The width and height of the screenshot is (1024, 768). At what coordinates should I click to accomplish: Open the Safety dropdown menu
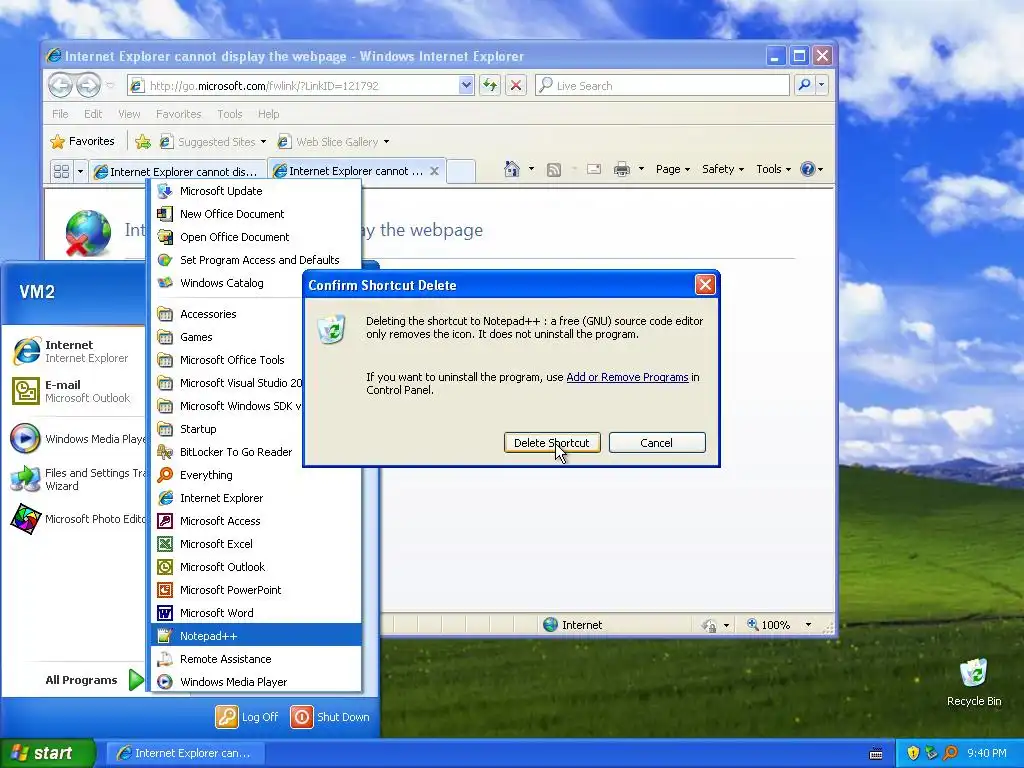(723, 169)
